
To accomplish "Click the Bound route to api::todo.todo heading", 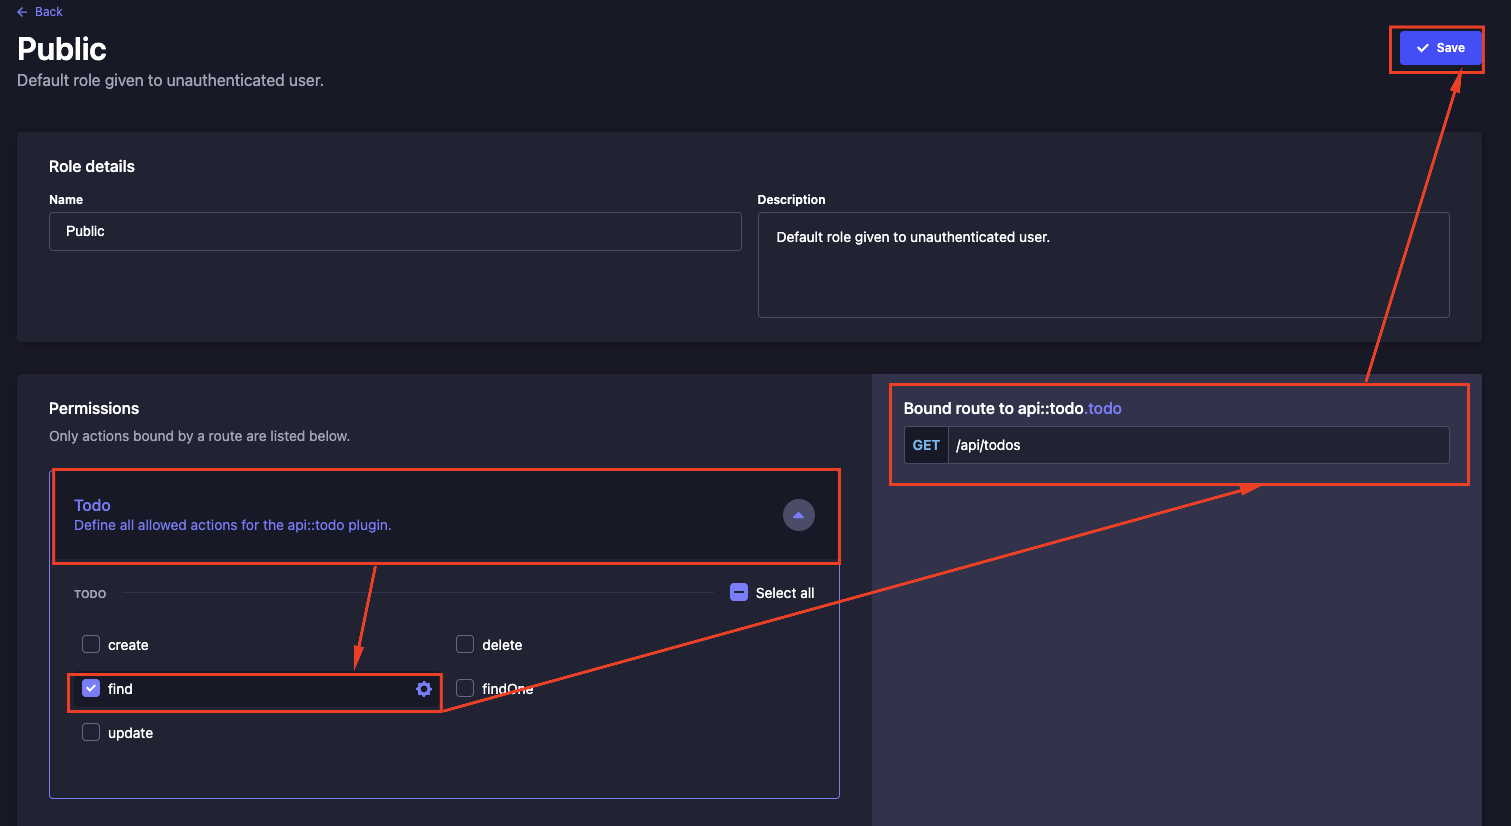I will (x=1012, y=408).
